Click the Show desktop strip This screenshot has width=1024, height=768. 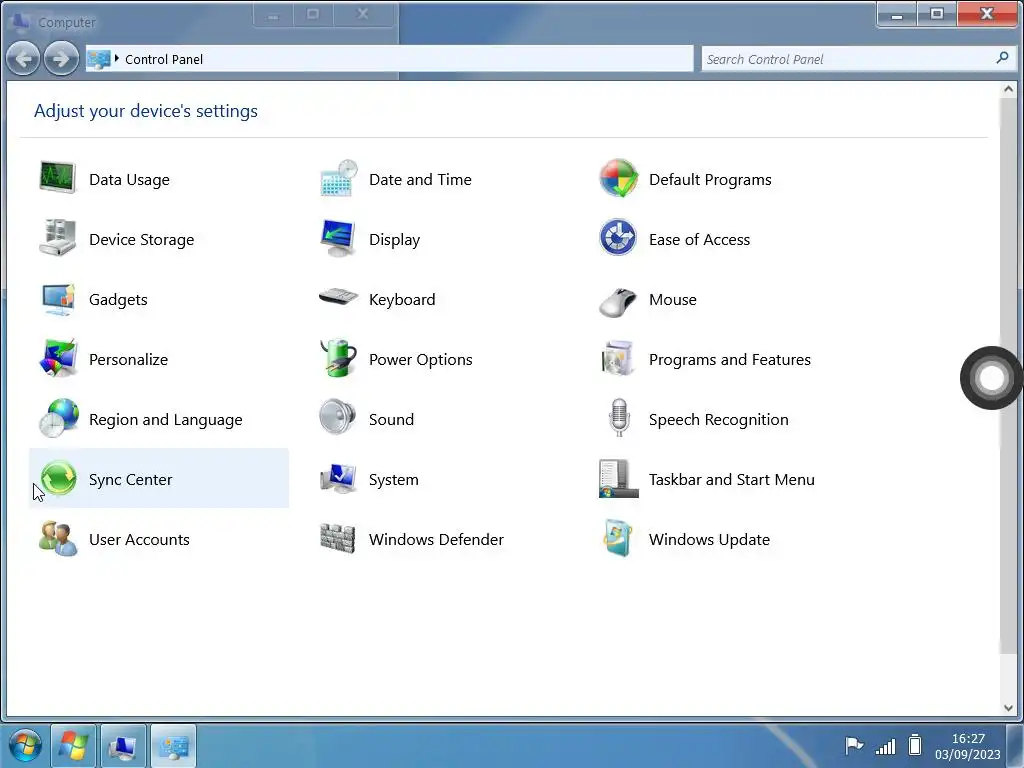pyautogui.click(x=1015, y=746)
